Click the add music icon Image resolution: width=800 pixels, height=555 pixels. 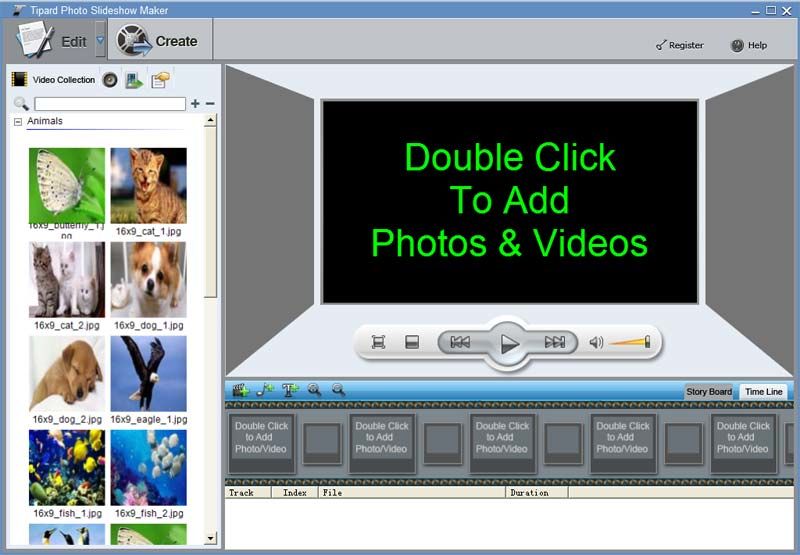[265, 390]
